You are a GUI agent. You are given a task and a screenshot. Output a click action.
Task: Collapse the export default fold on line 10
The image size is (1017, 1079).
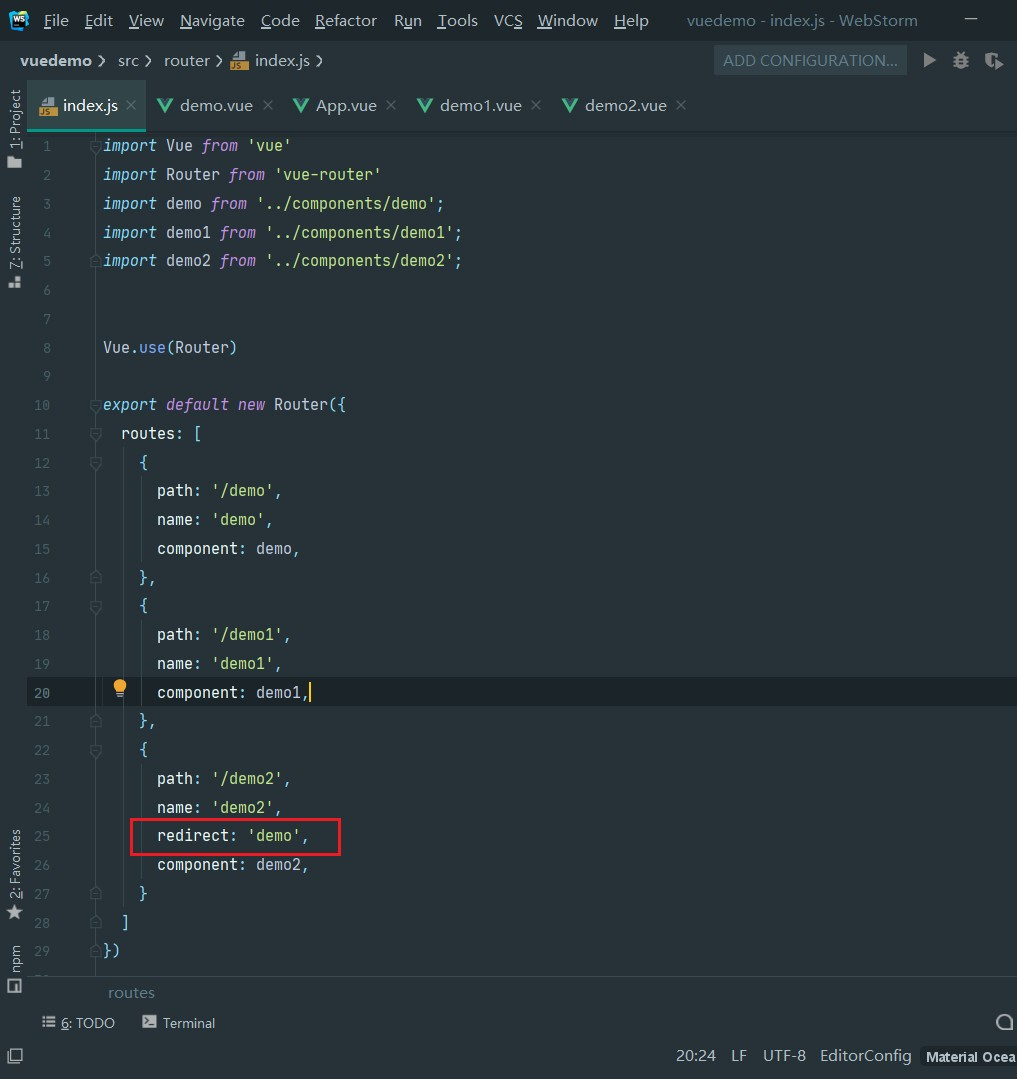pyautogui.click(x=96, y=405)
